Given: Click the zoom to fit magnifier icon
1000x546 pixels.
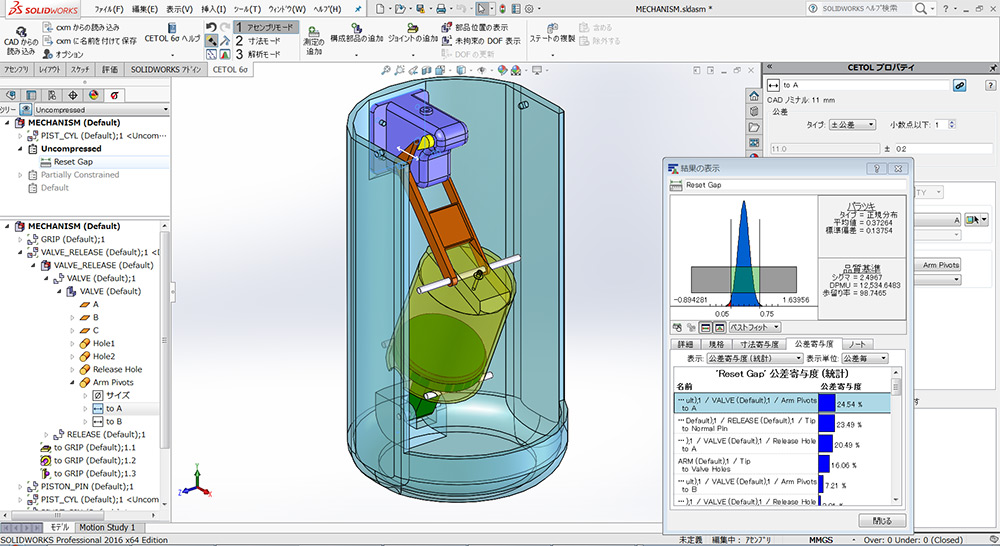Looking at the screenshot, I should pyautogui.click(x=386, y=70).
